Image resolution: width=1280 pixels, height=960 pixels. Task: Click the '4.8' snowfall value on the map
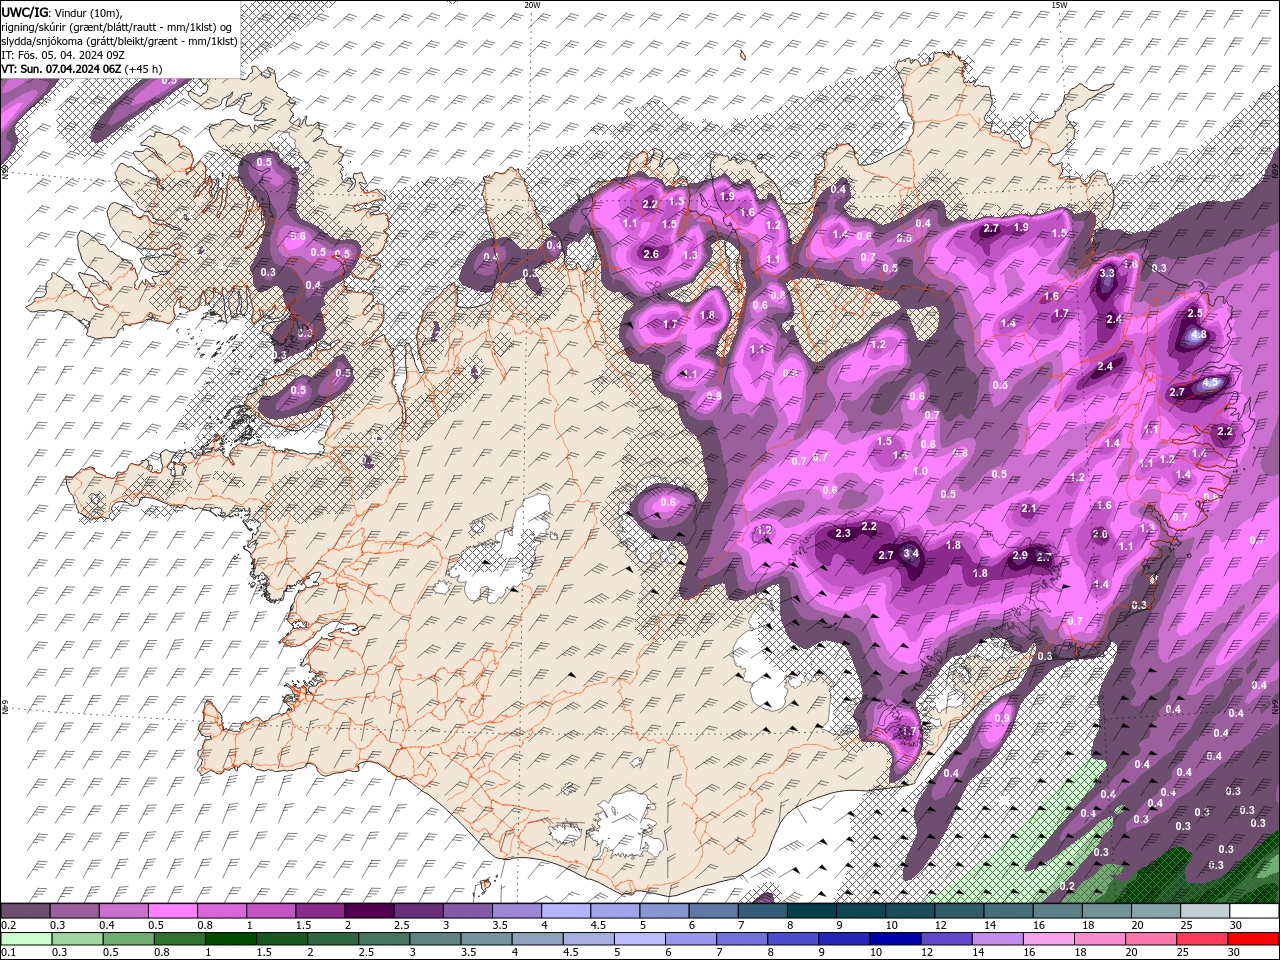(1200, 335)
